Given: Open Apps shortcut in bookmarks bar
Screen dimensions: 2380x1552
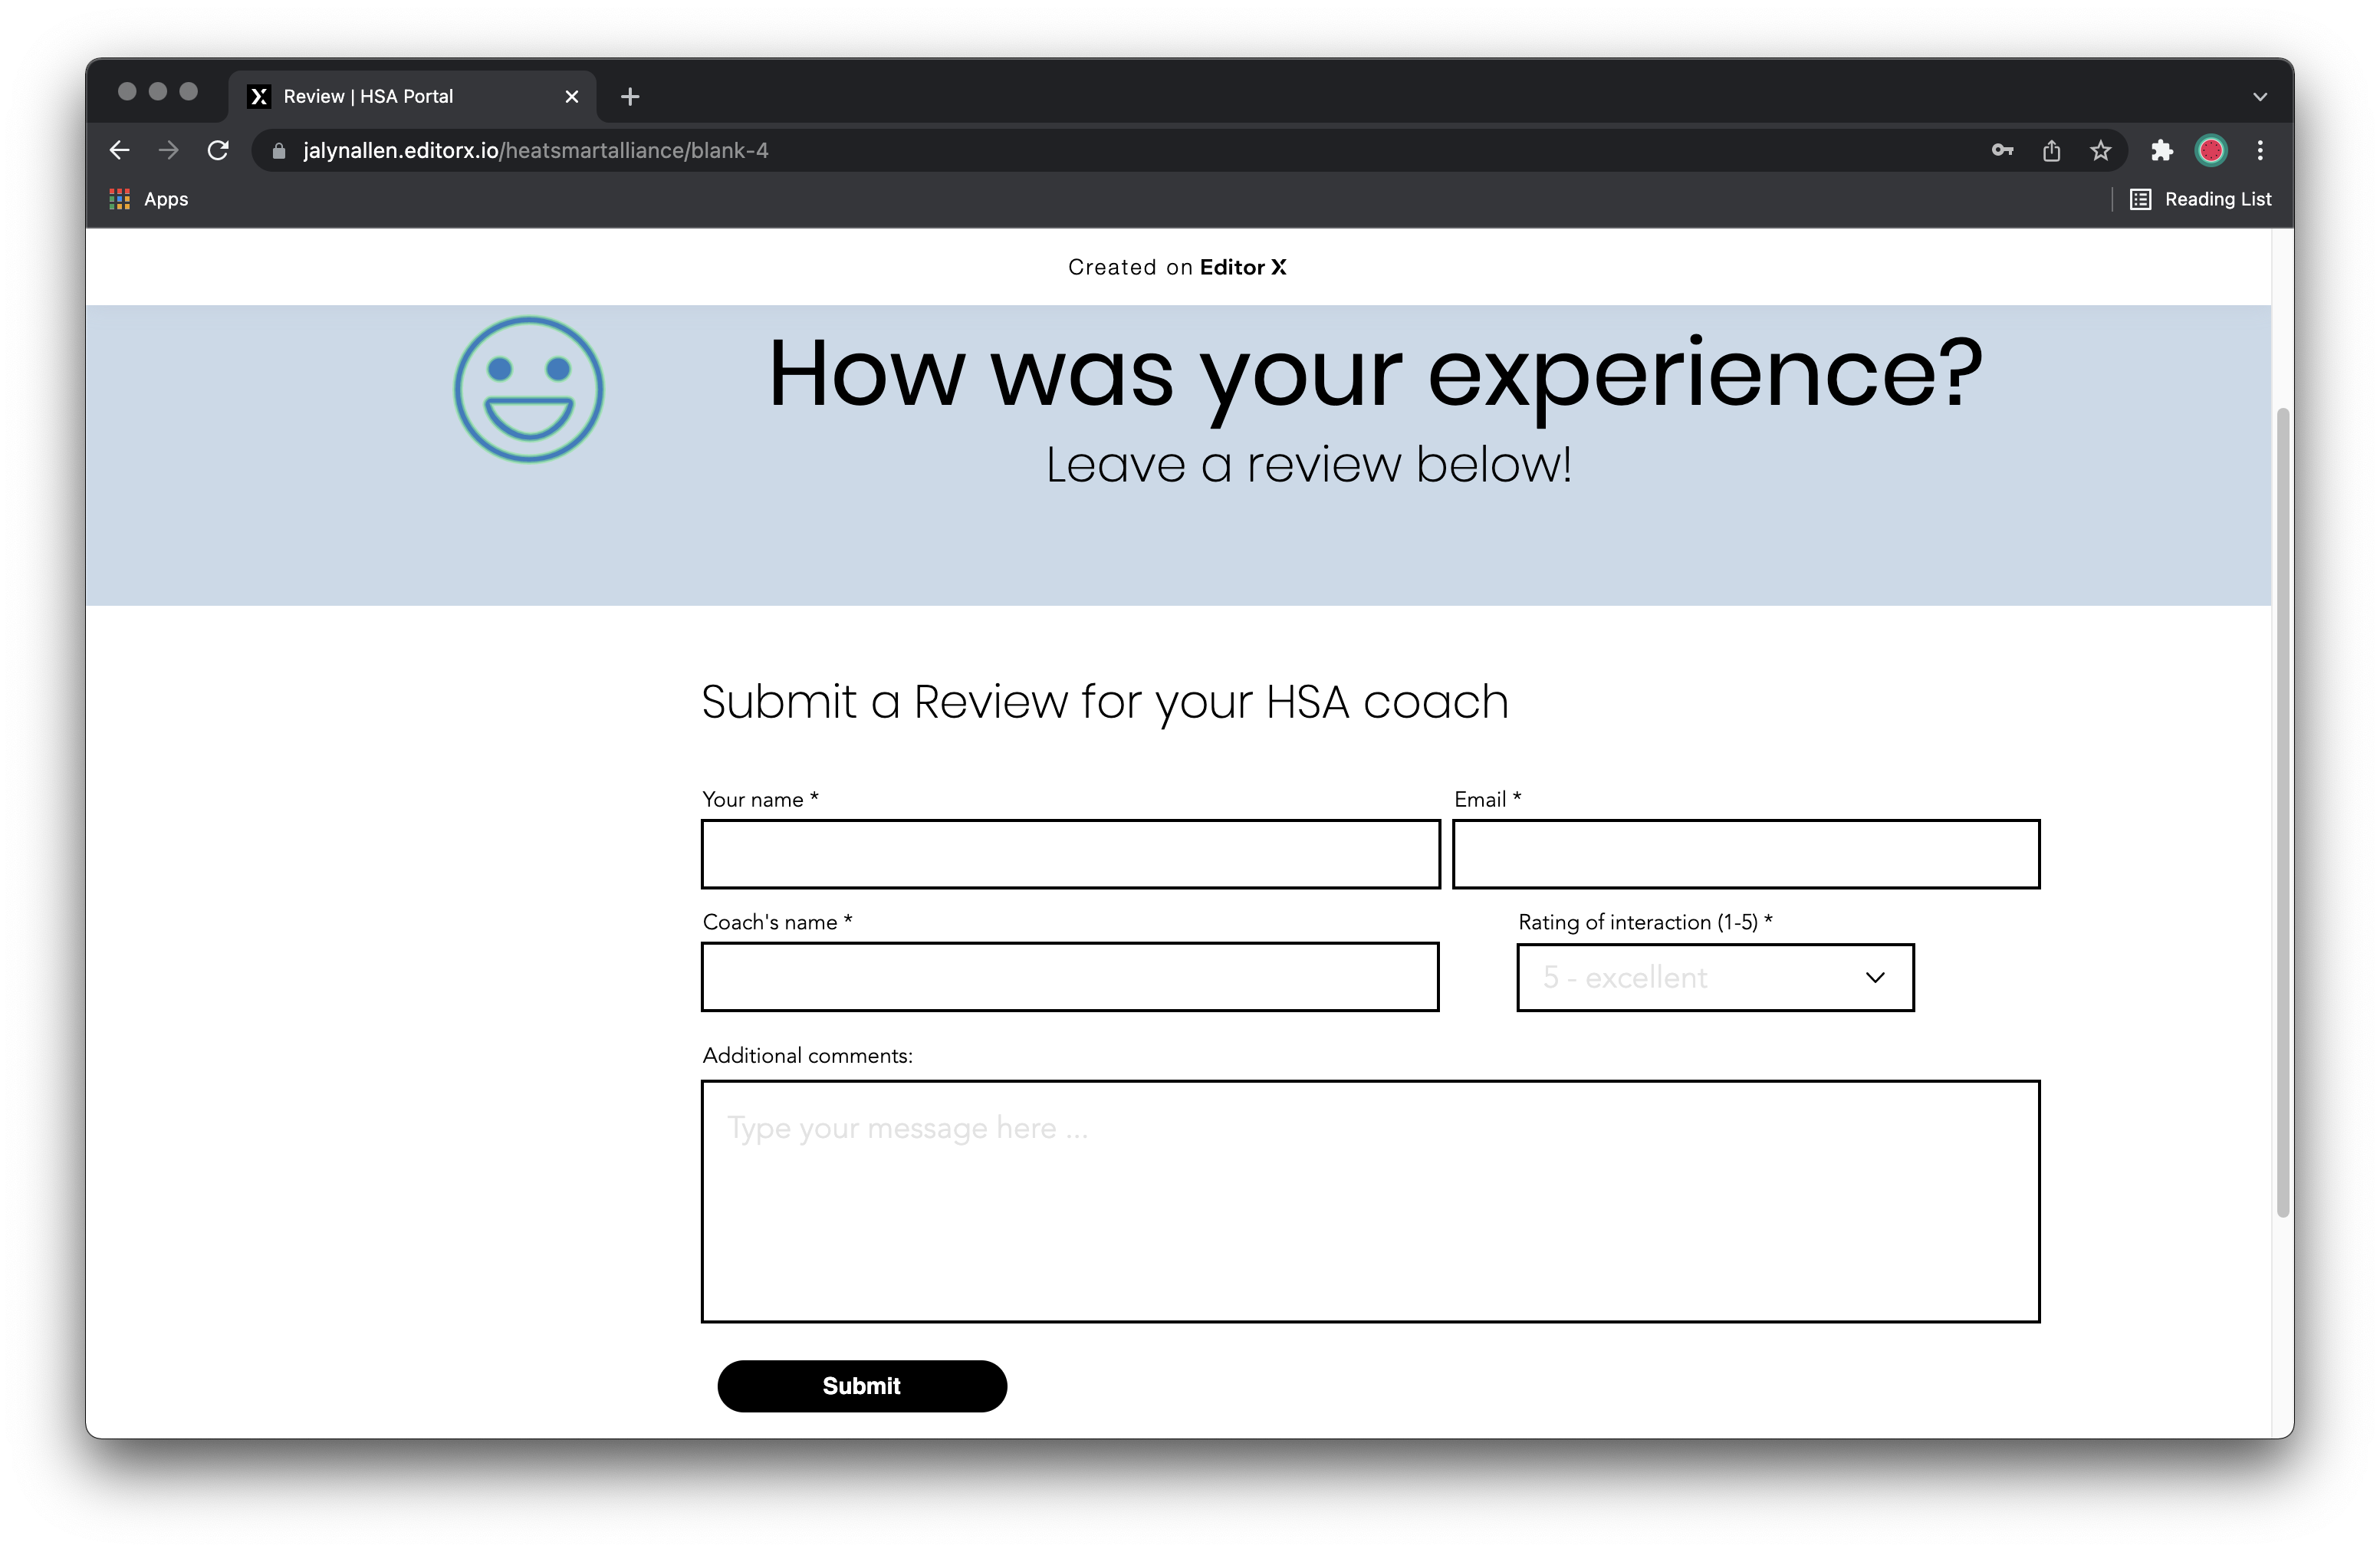Looking at the screenshot, I should (x=149, y=199).
